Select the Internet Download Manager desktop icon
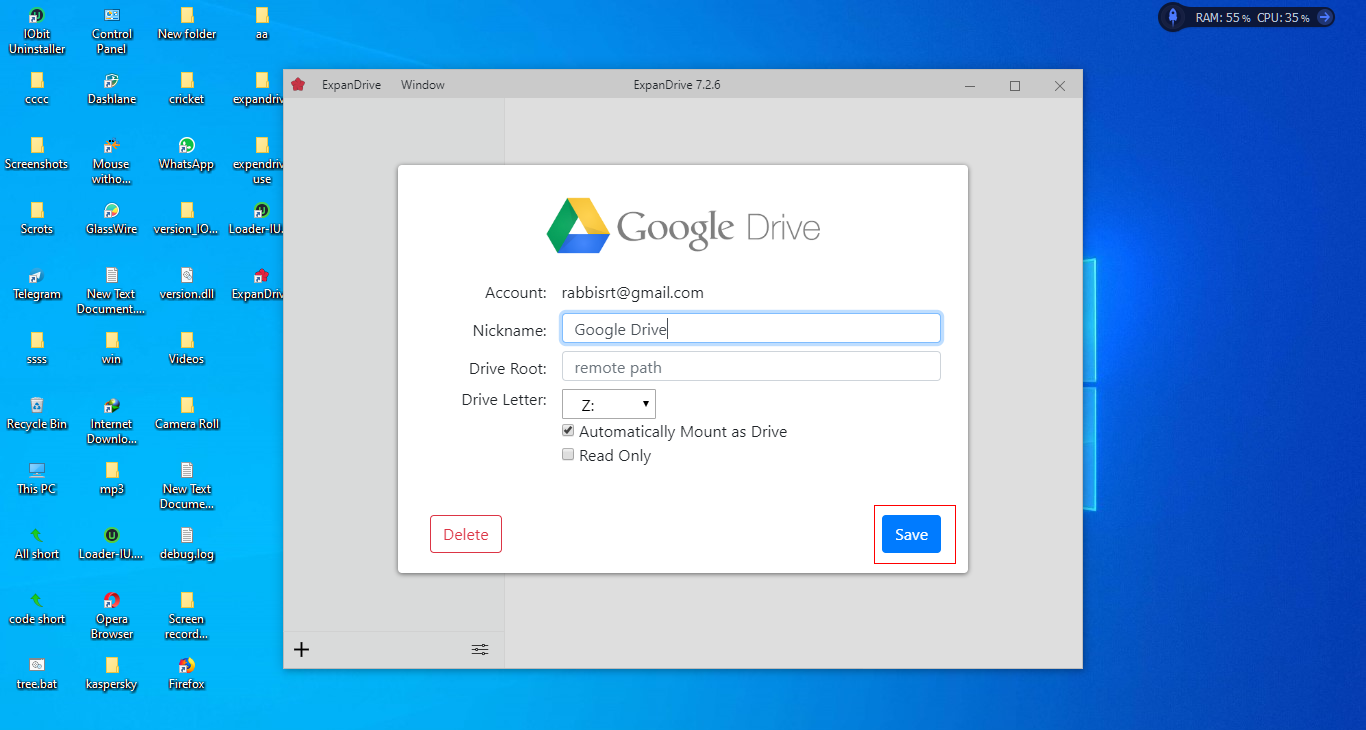The height and width of the screenshot is (730, 1366). (x=112, y=406)
